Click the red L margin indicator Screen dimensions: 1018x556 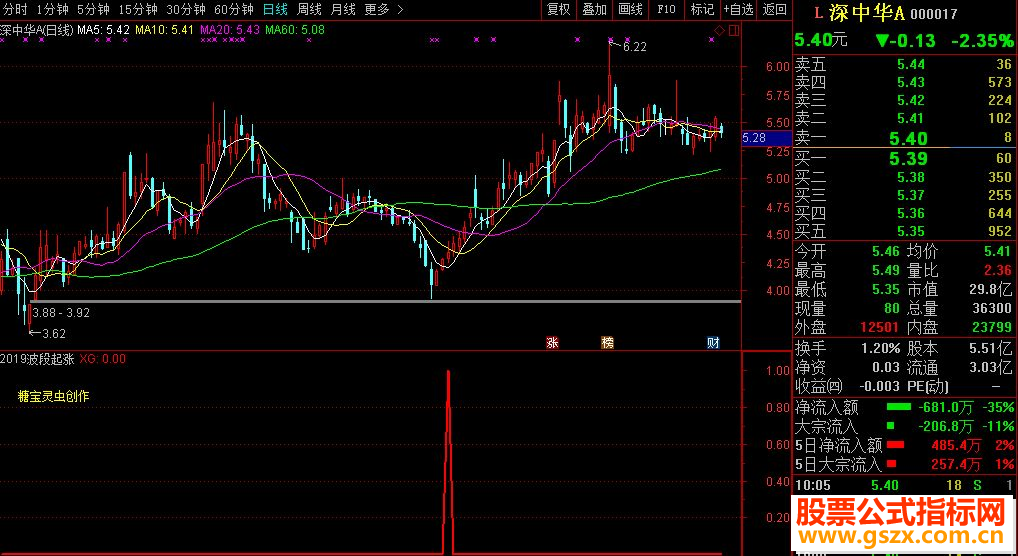point(819,12)
